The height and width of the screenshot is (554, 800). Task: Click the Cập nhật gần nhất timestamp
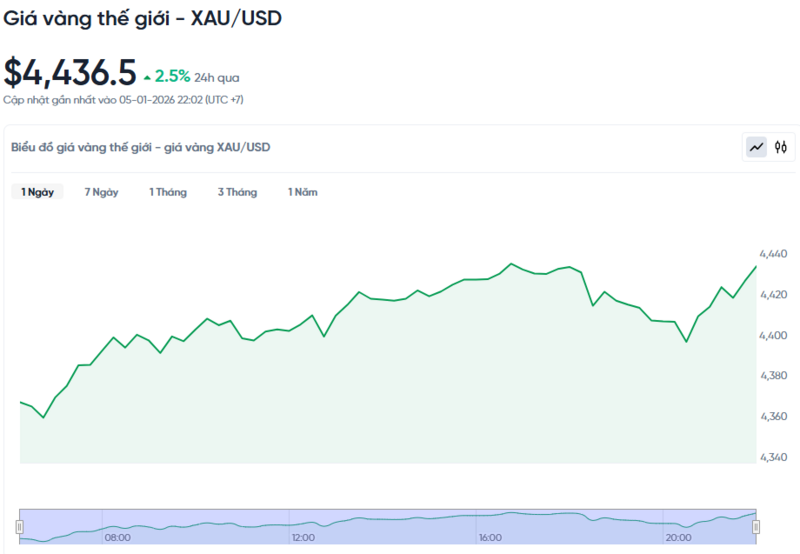(123, 100)
